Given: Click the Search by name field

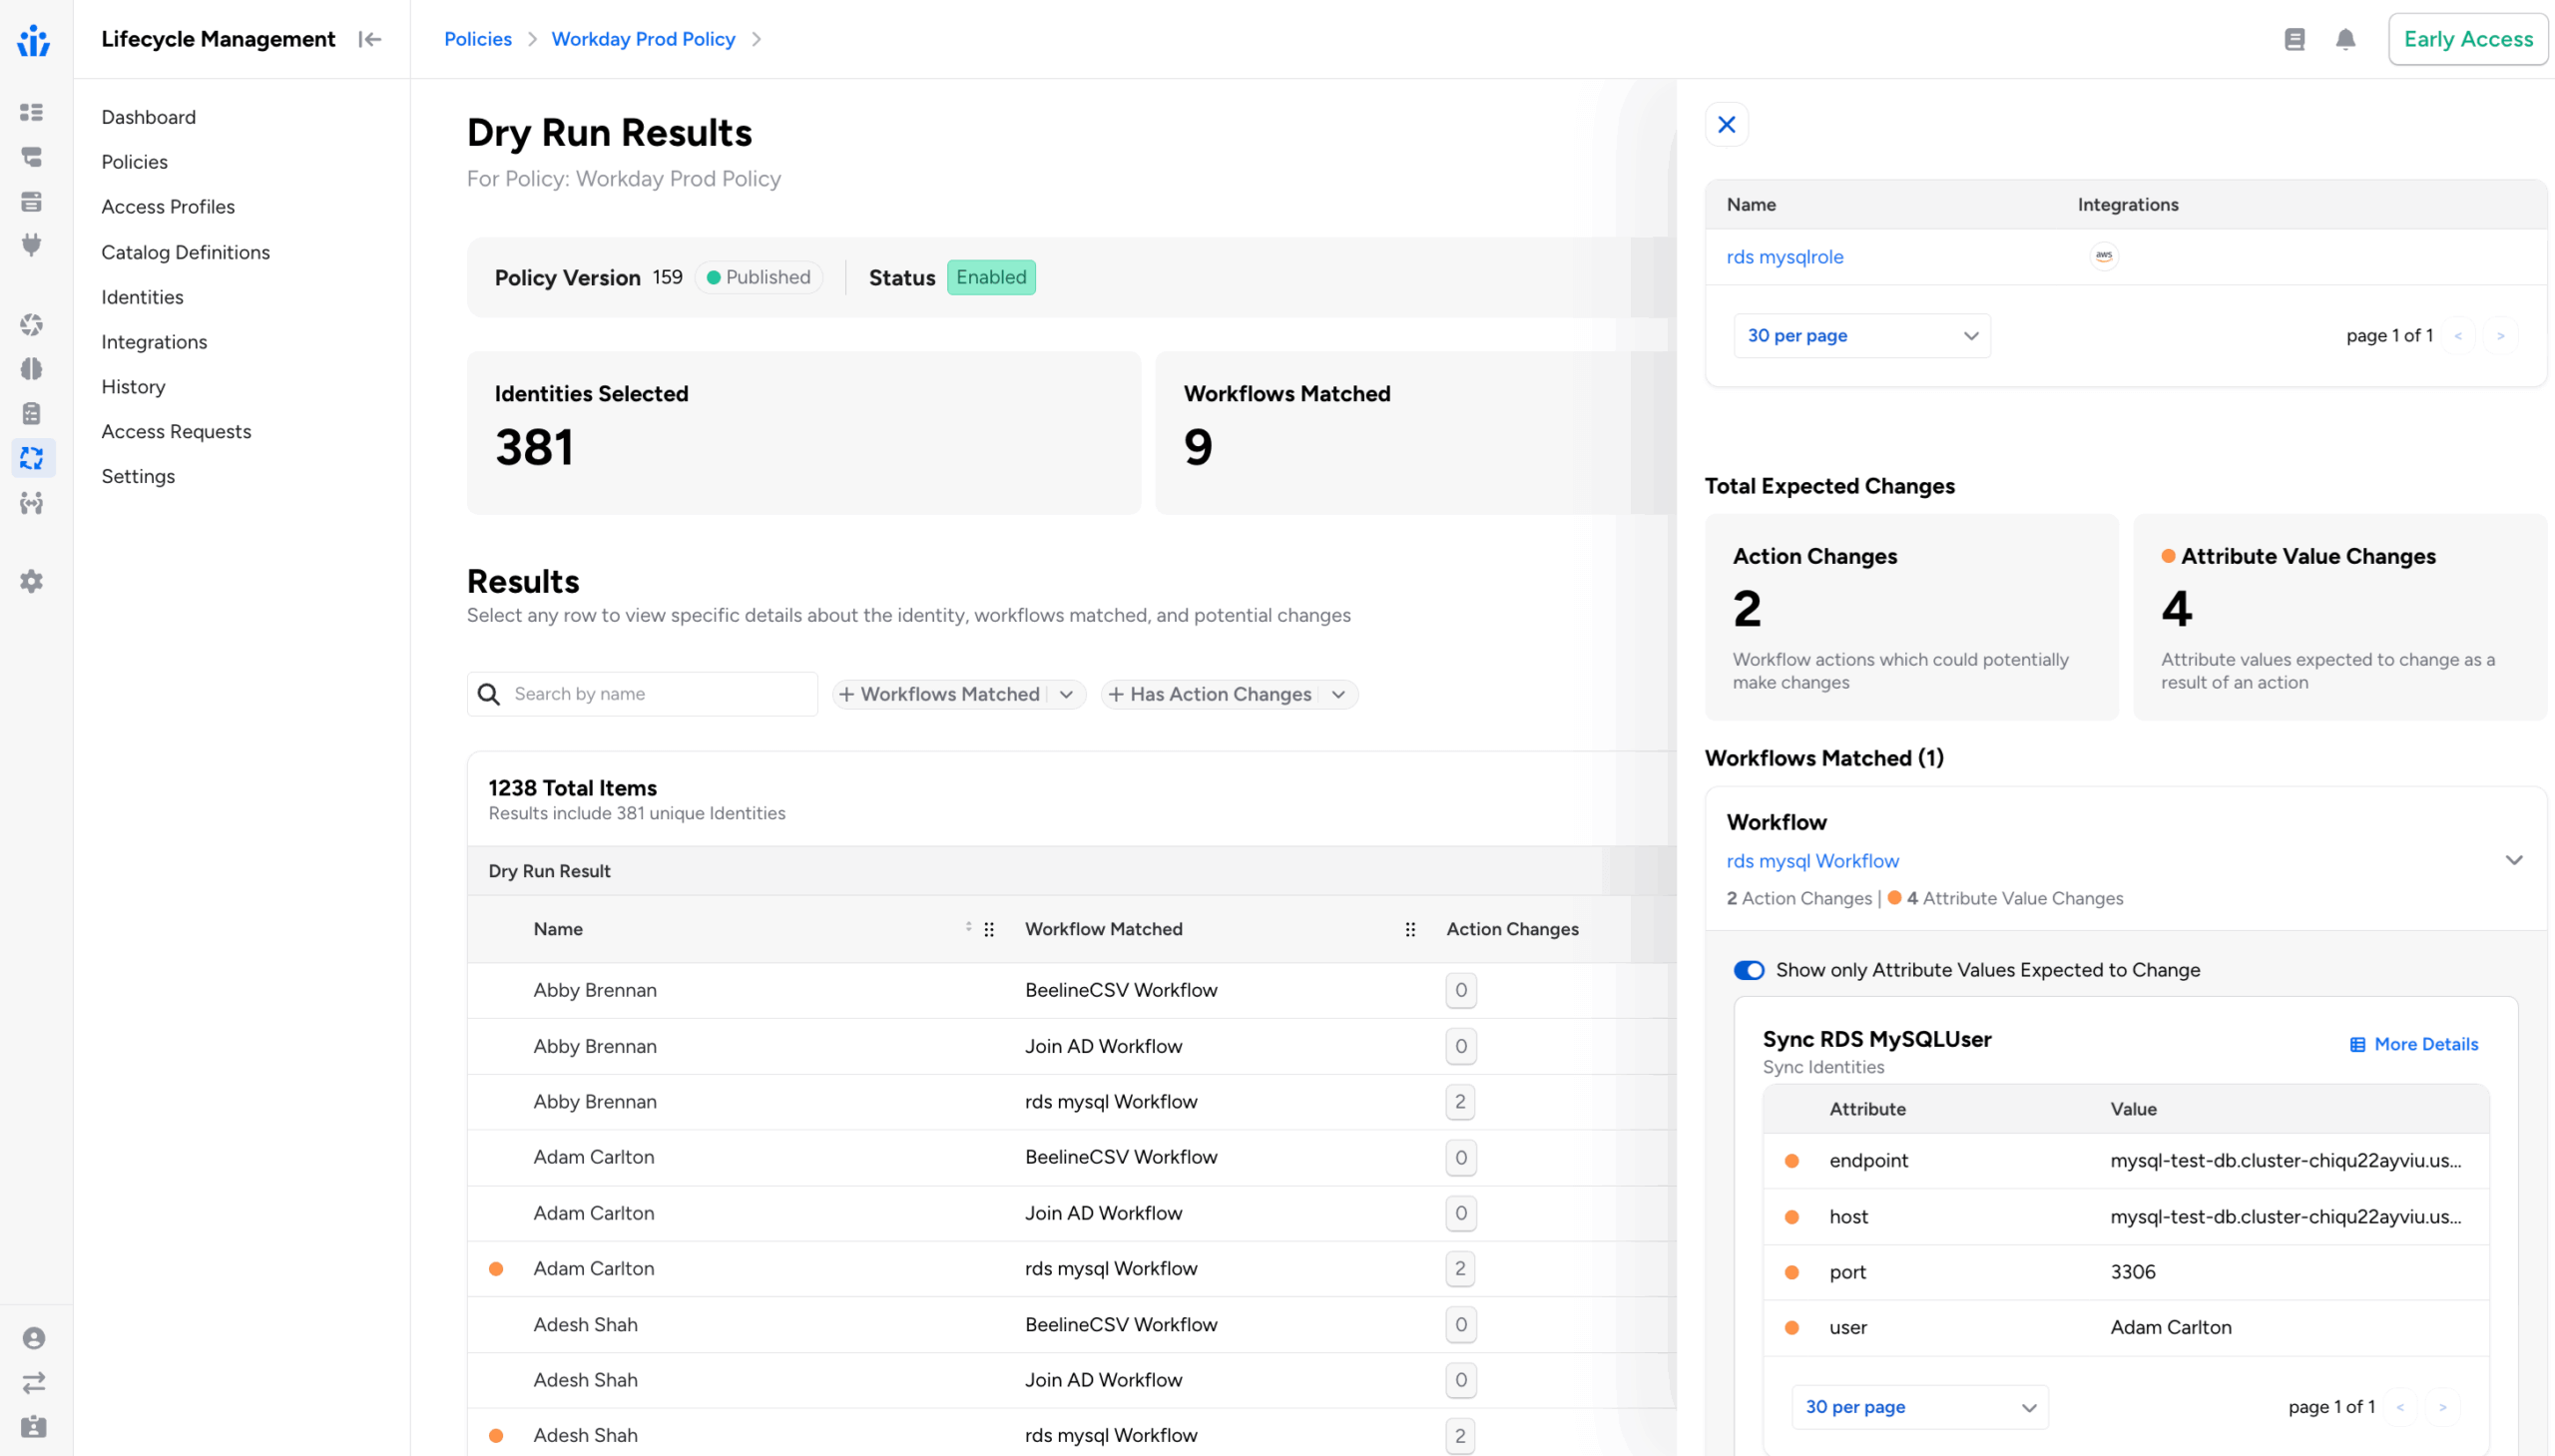Looking at the screenshot, I should [x=660, y=694].
